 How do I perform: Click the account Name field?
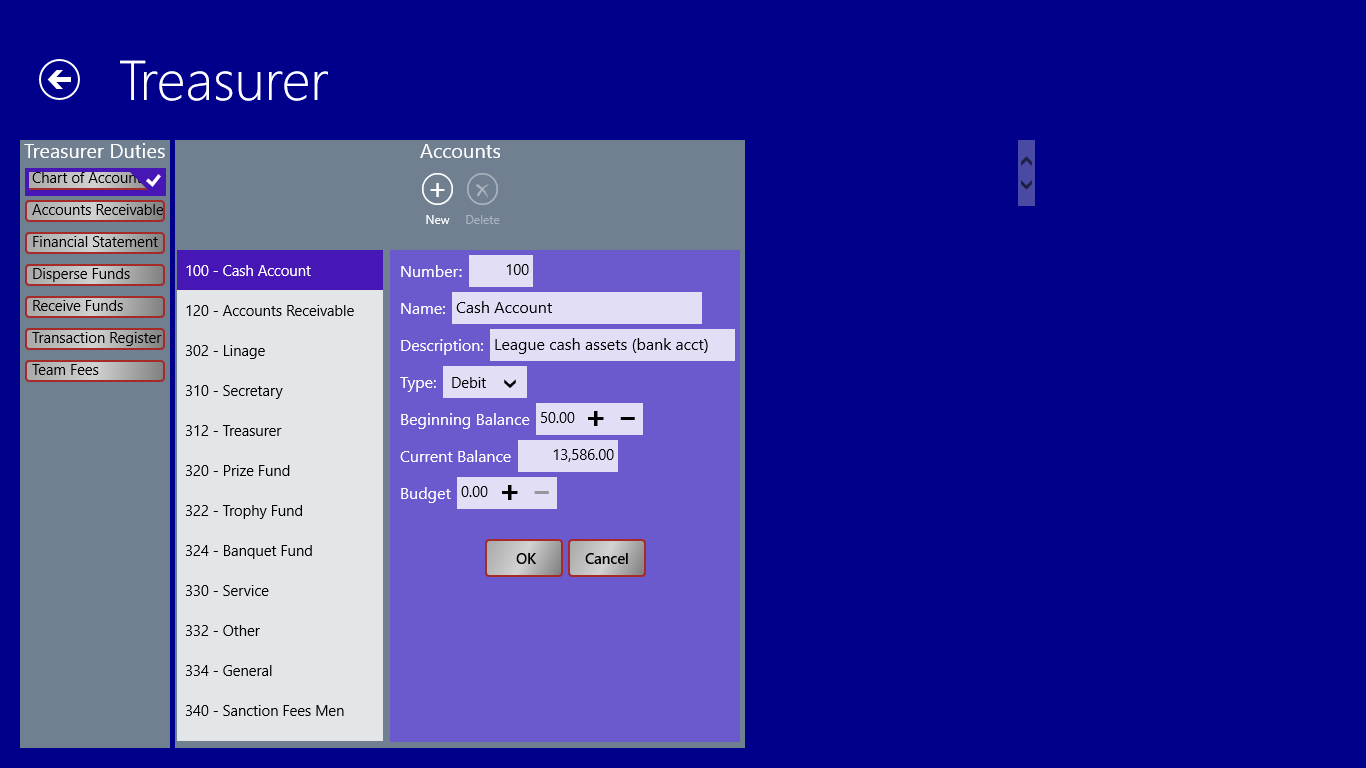coord(576,308)
